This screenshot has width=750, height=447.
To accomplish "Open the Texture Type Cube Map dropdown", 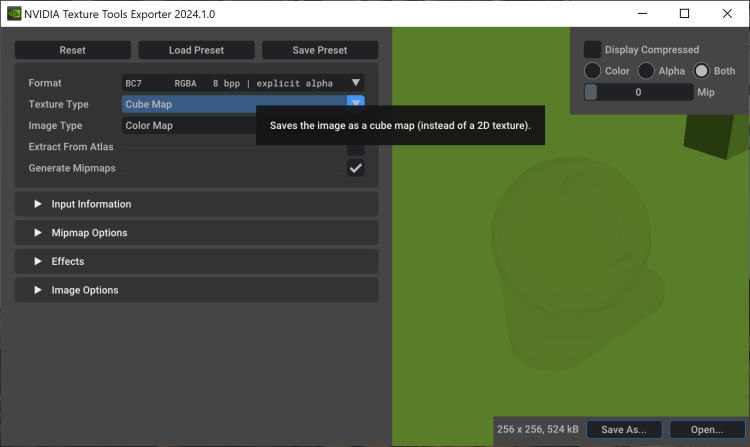I will click(243, 104).
